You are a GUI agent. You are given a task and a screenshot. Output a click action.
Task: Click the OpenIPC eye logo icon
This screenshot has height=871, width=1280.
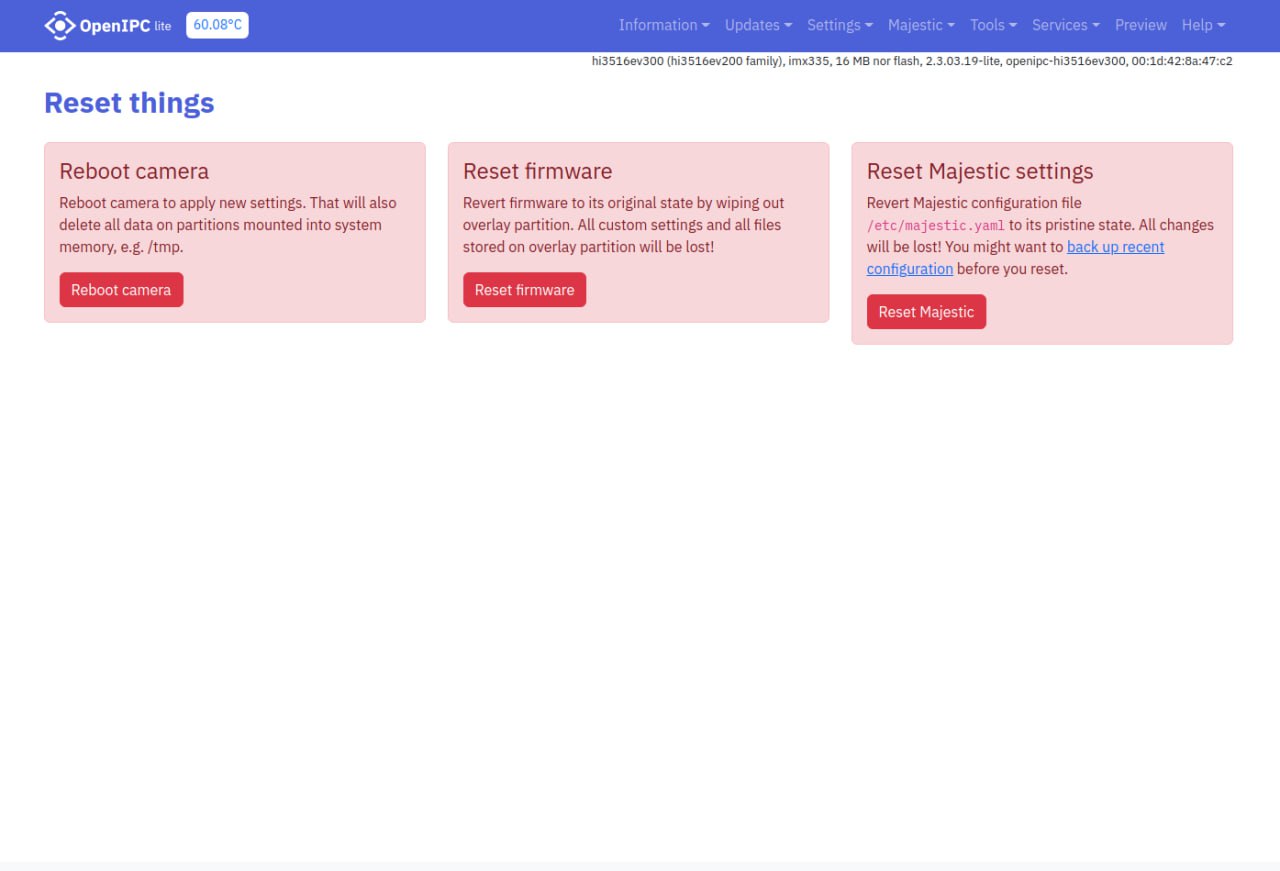coord(60,26)
